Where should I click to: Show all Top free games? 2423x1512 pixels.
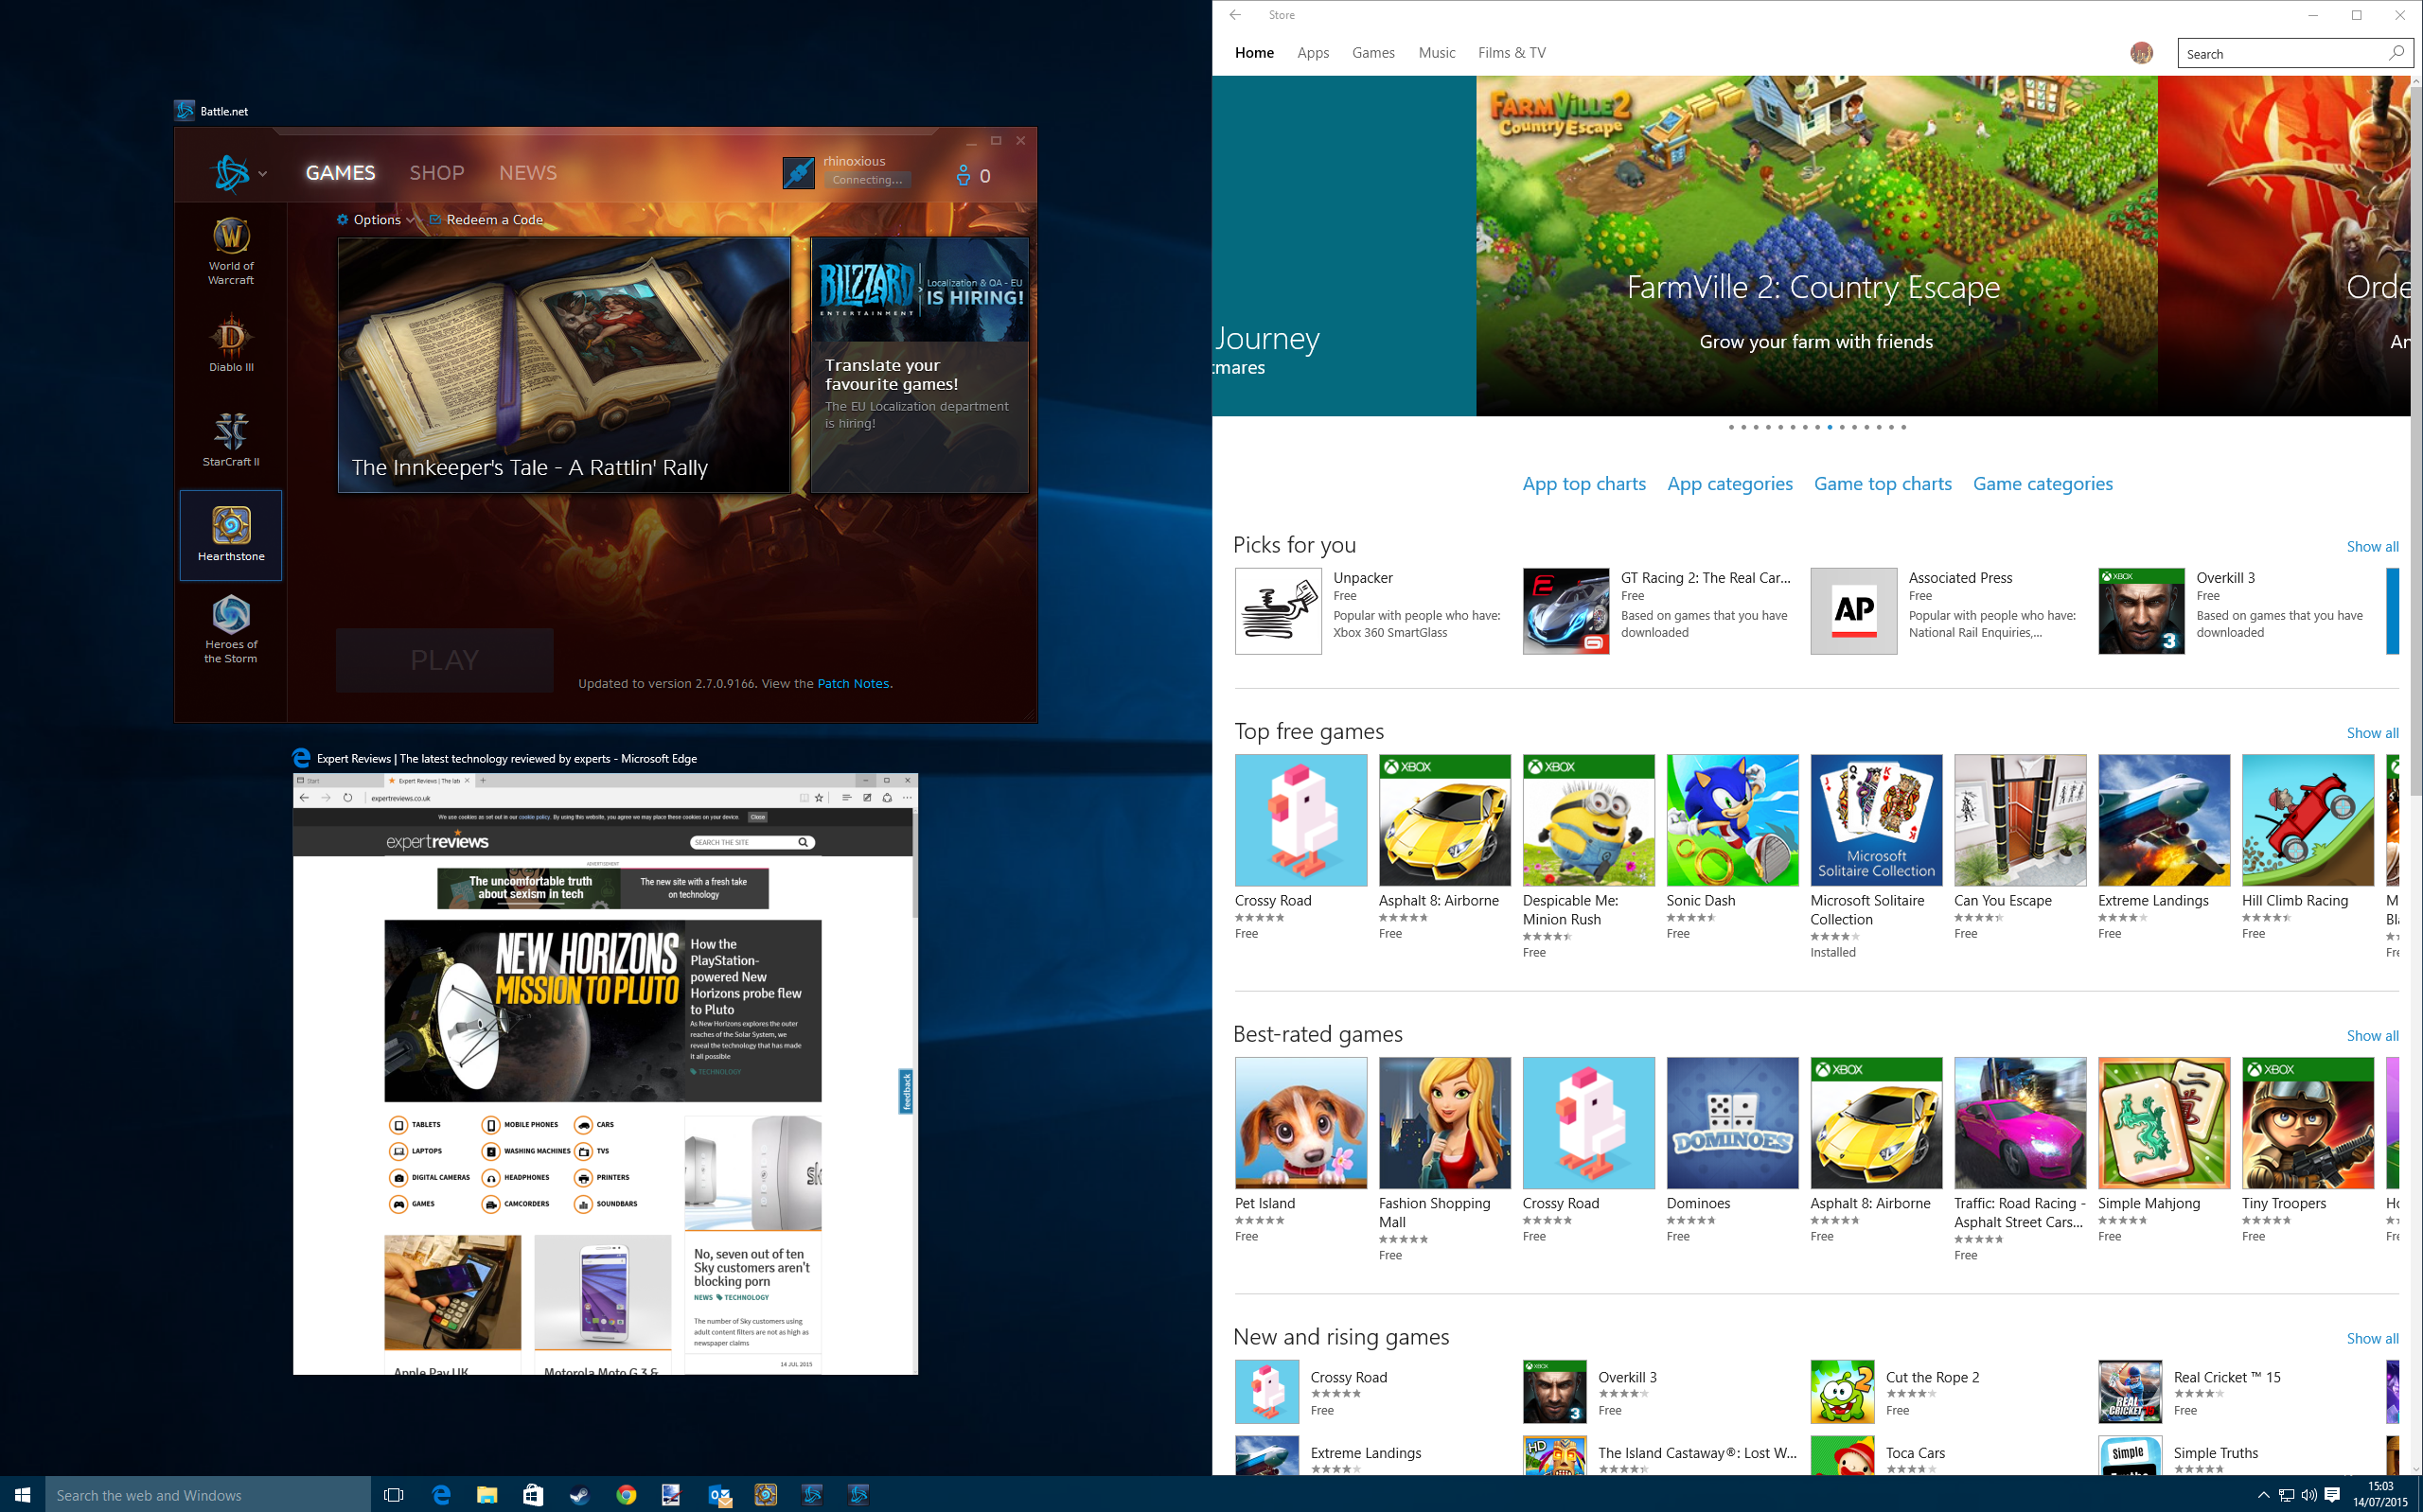click(x=2372, y=733)
